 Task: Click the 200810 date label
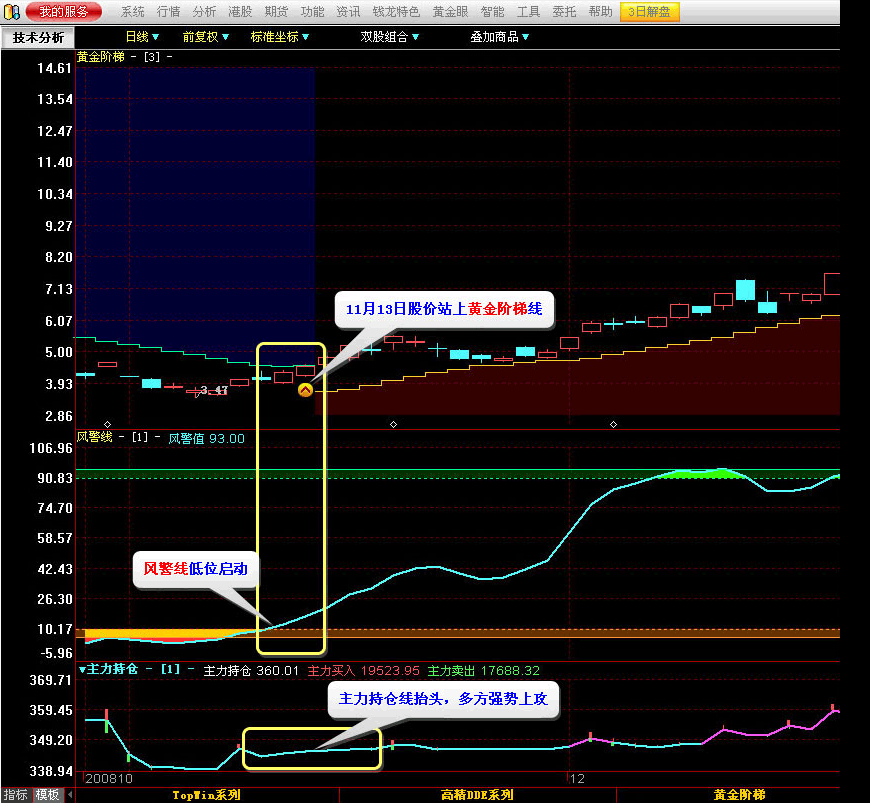click(109, 779)
